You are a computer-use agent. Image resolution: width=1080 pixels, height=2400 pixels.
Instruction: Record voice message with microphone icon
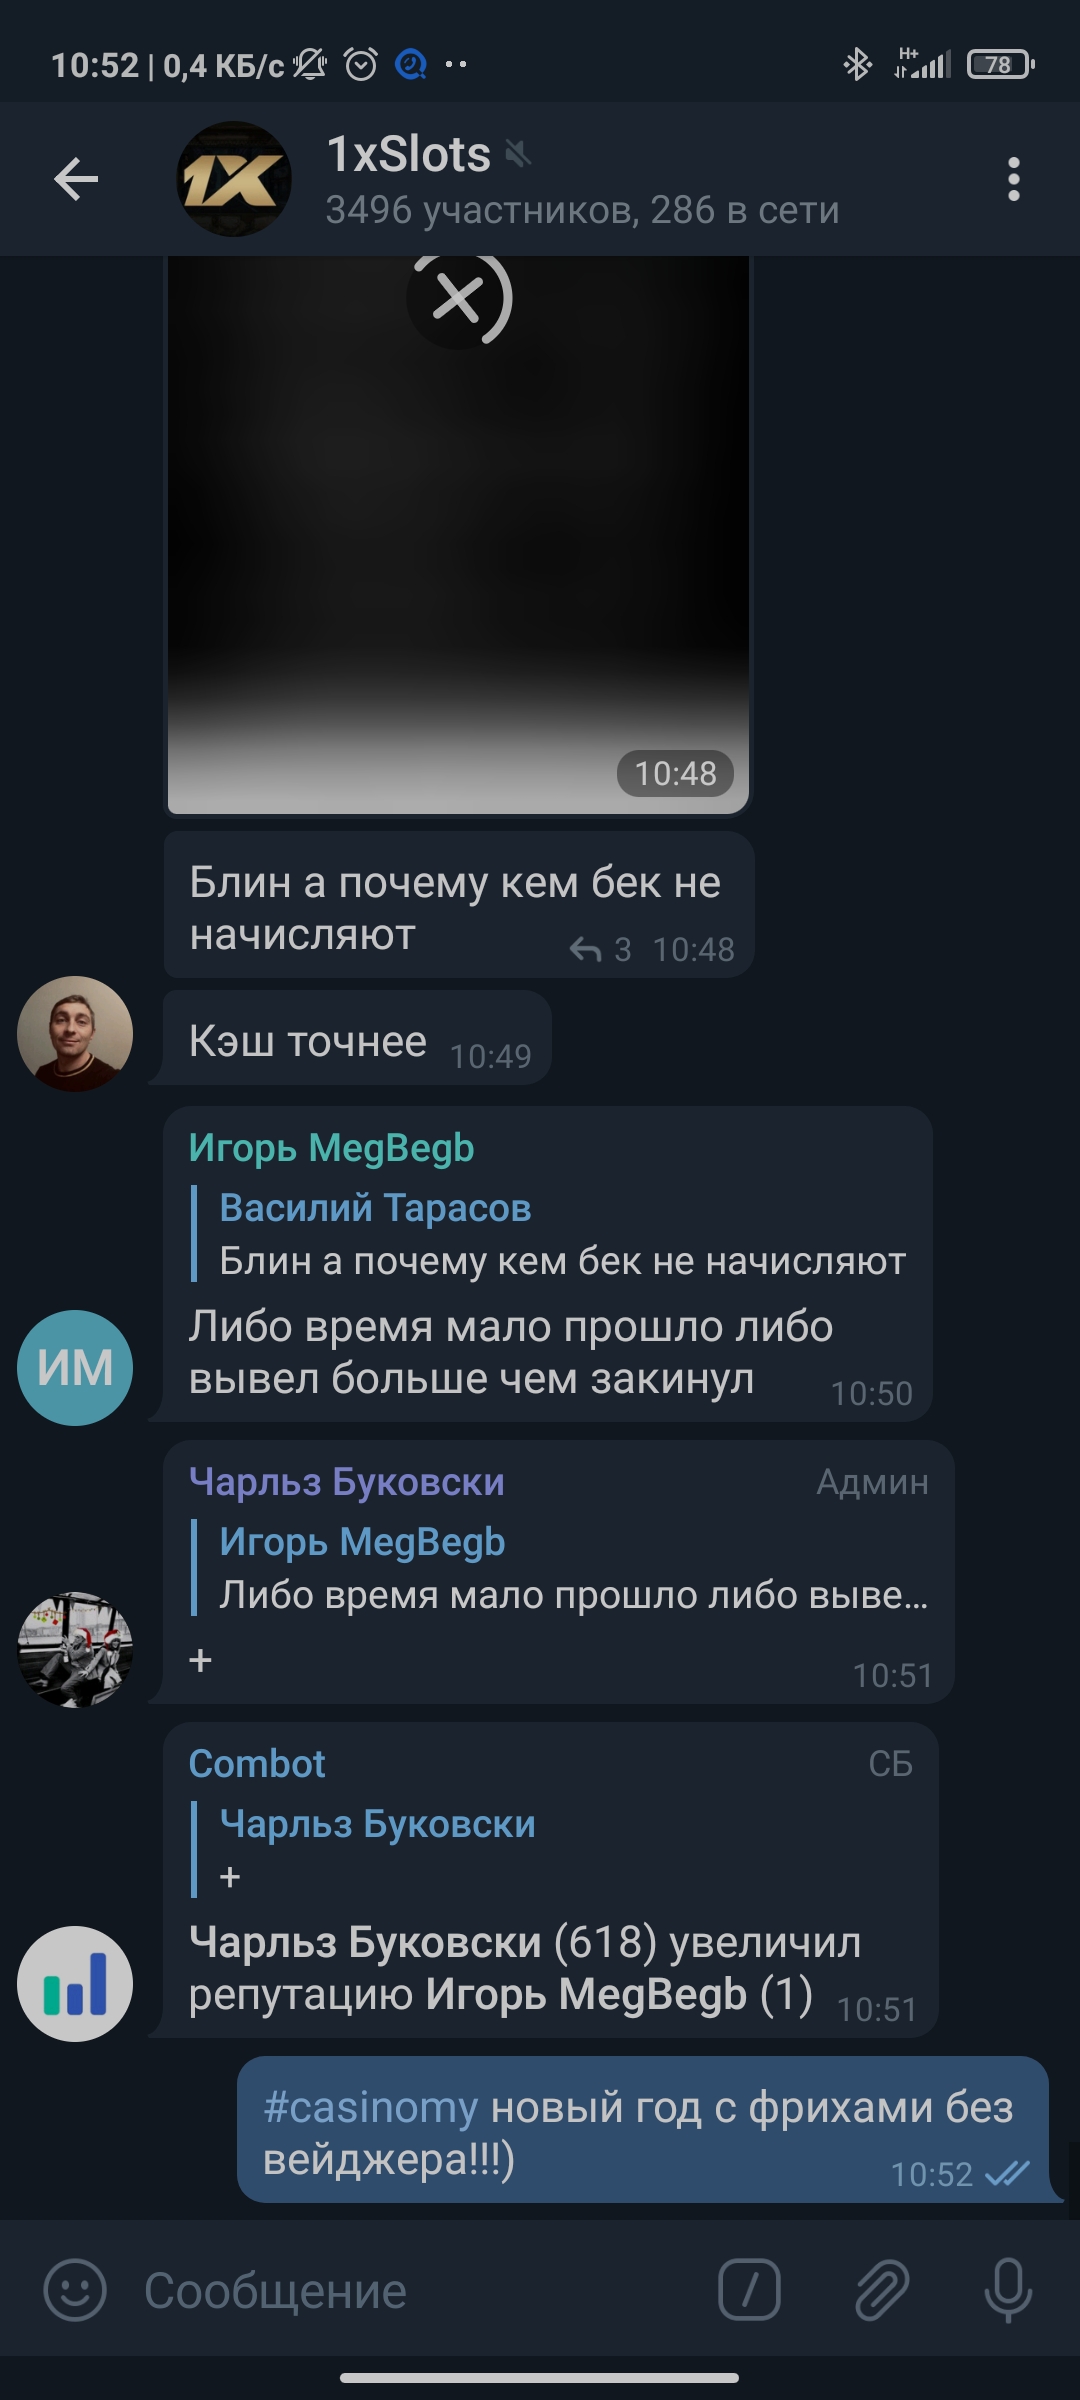[x=1008, y=2290]
